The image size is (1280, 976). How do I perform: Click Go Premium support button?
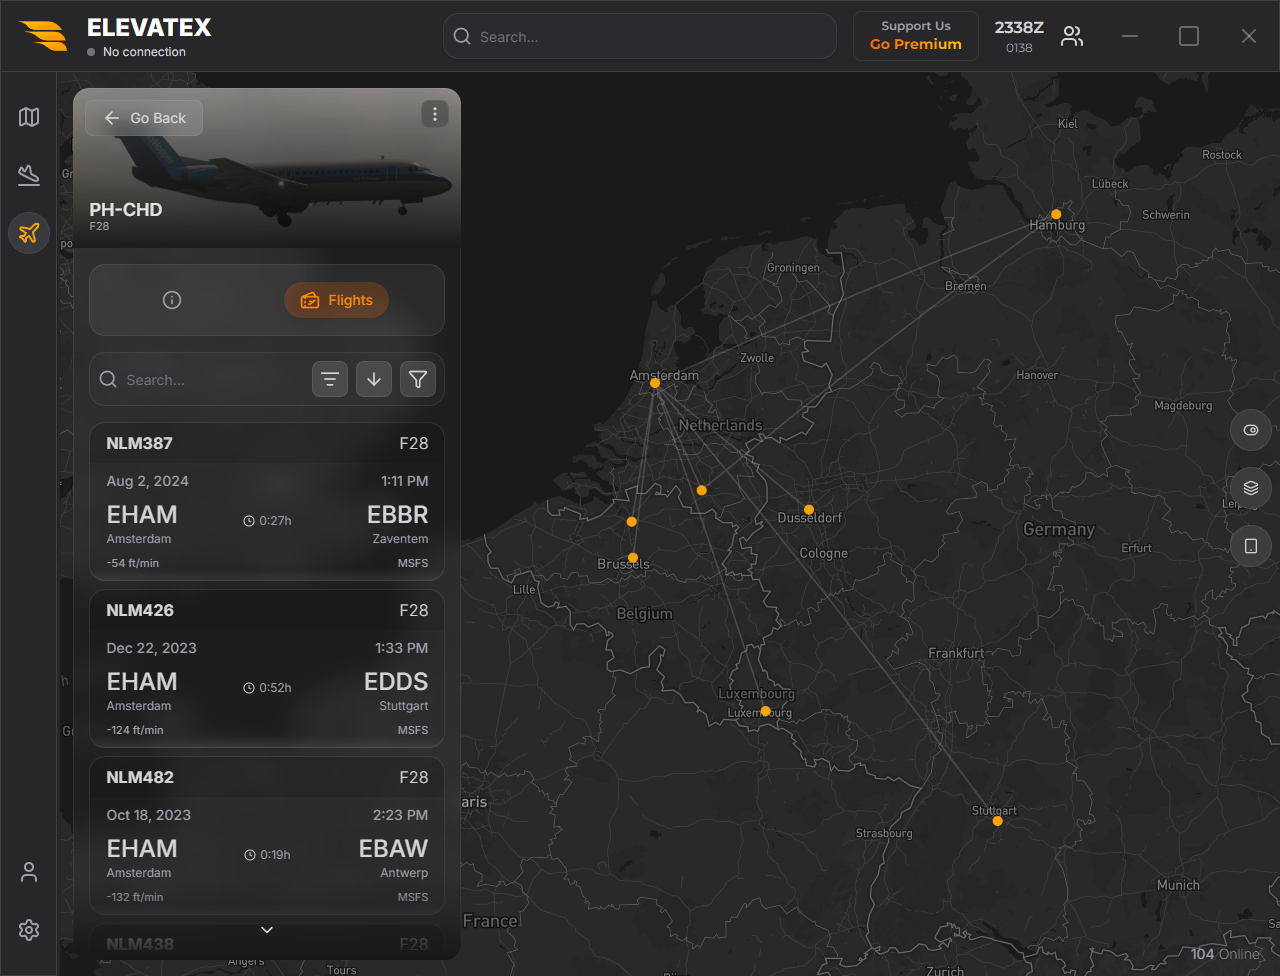916,36
